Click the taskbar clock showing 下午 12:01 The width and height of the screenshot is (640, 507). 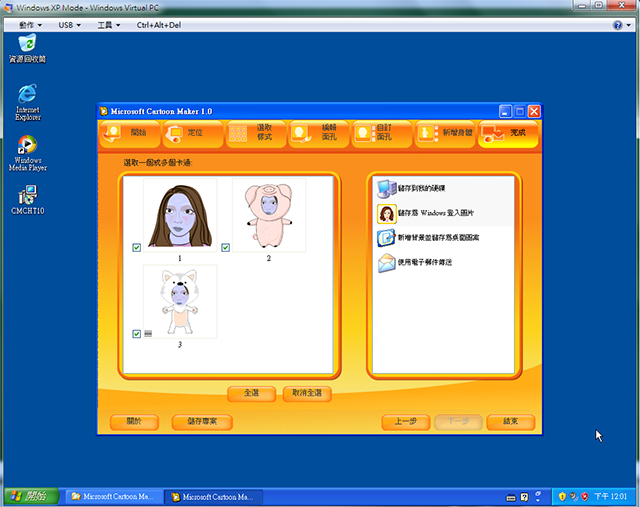[610, 496]
